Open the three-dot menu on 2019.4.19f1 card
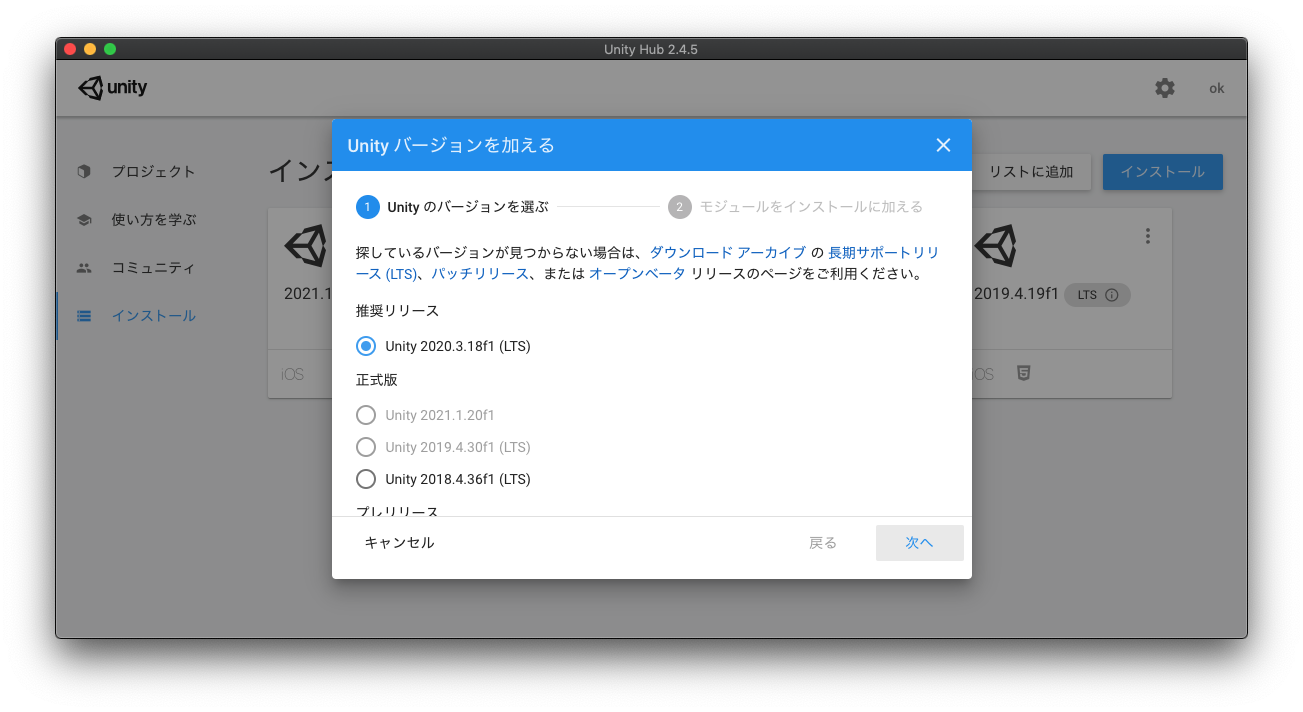The height and width of the screenshot is (712, 1303). tap(1148, 236)
